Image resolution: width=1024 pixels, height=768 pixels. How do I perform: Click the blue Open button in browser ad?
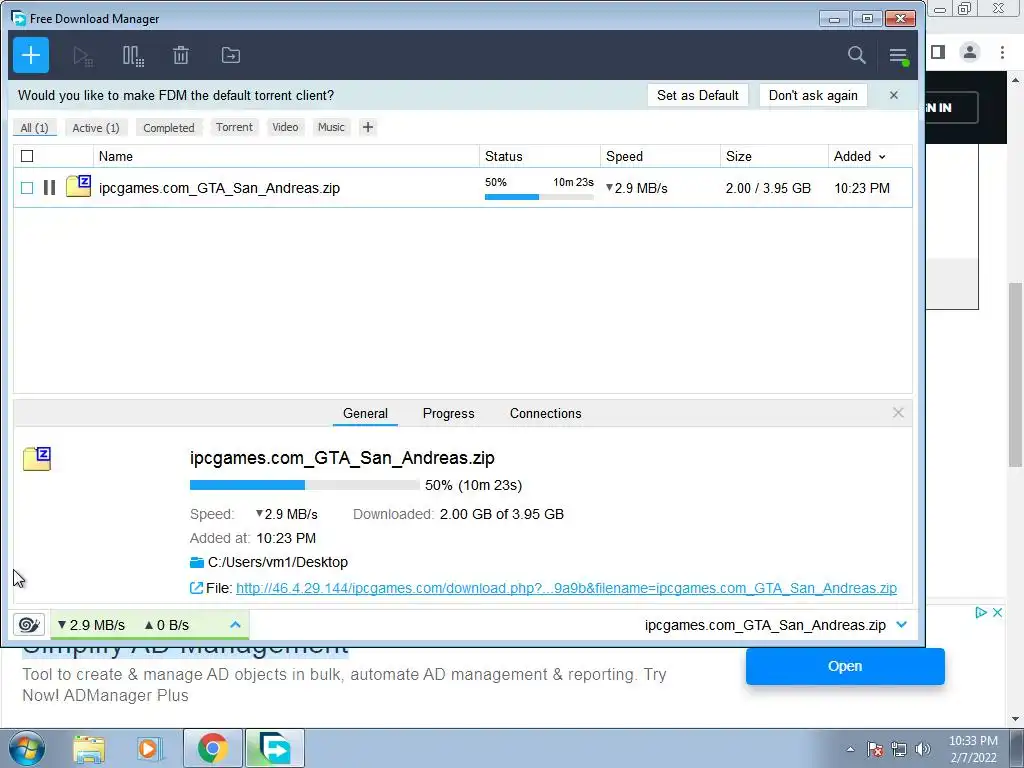tap(845, 666)
